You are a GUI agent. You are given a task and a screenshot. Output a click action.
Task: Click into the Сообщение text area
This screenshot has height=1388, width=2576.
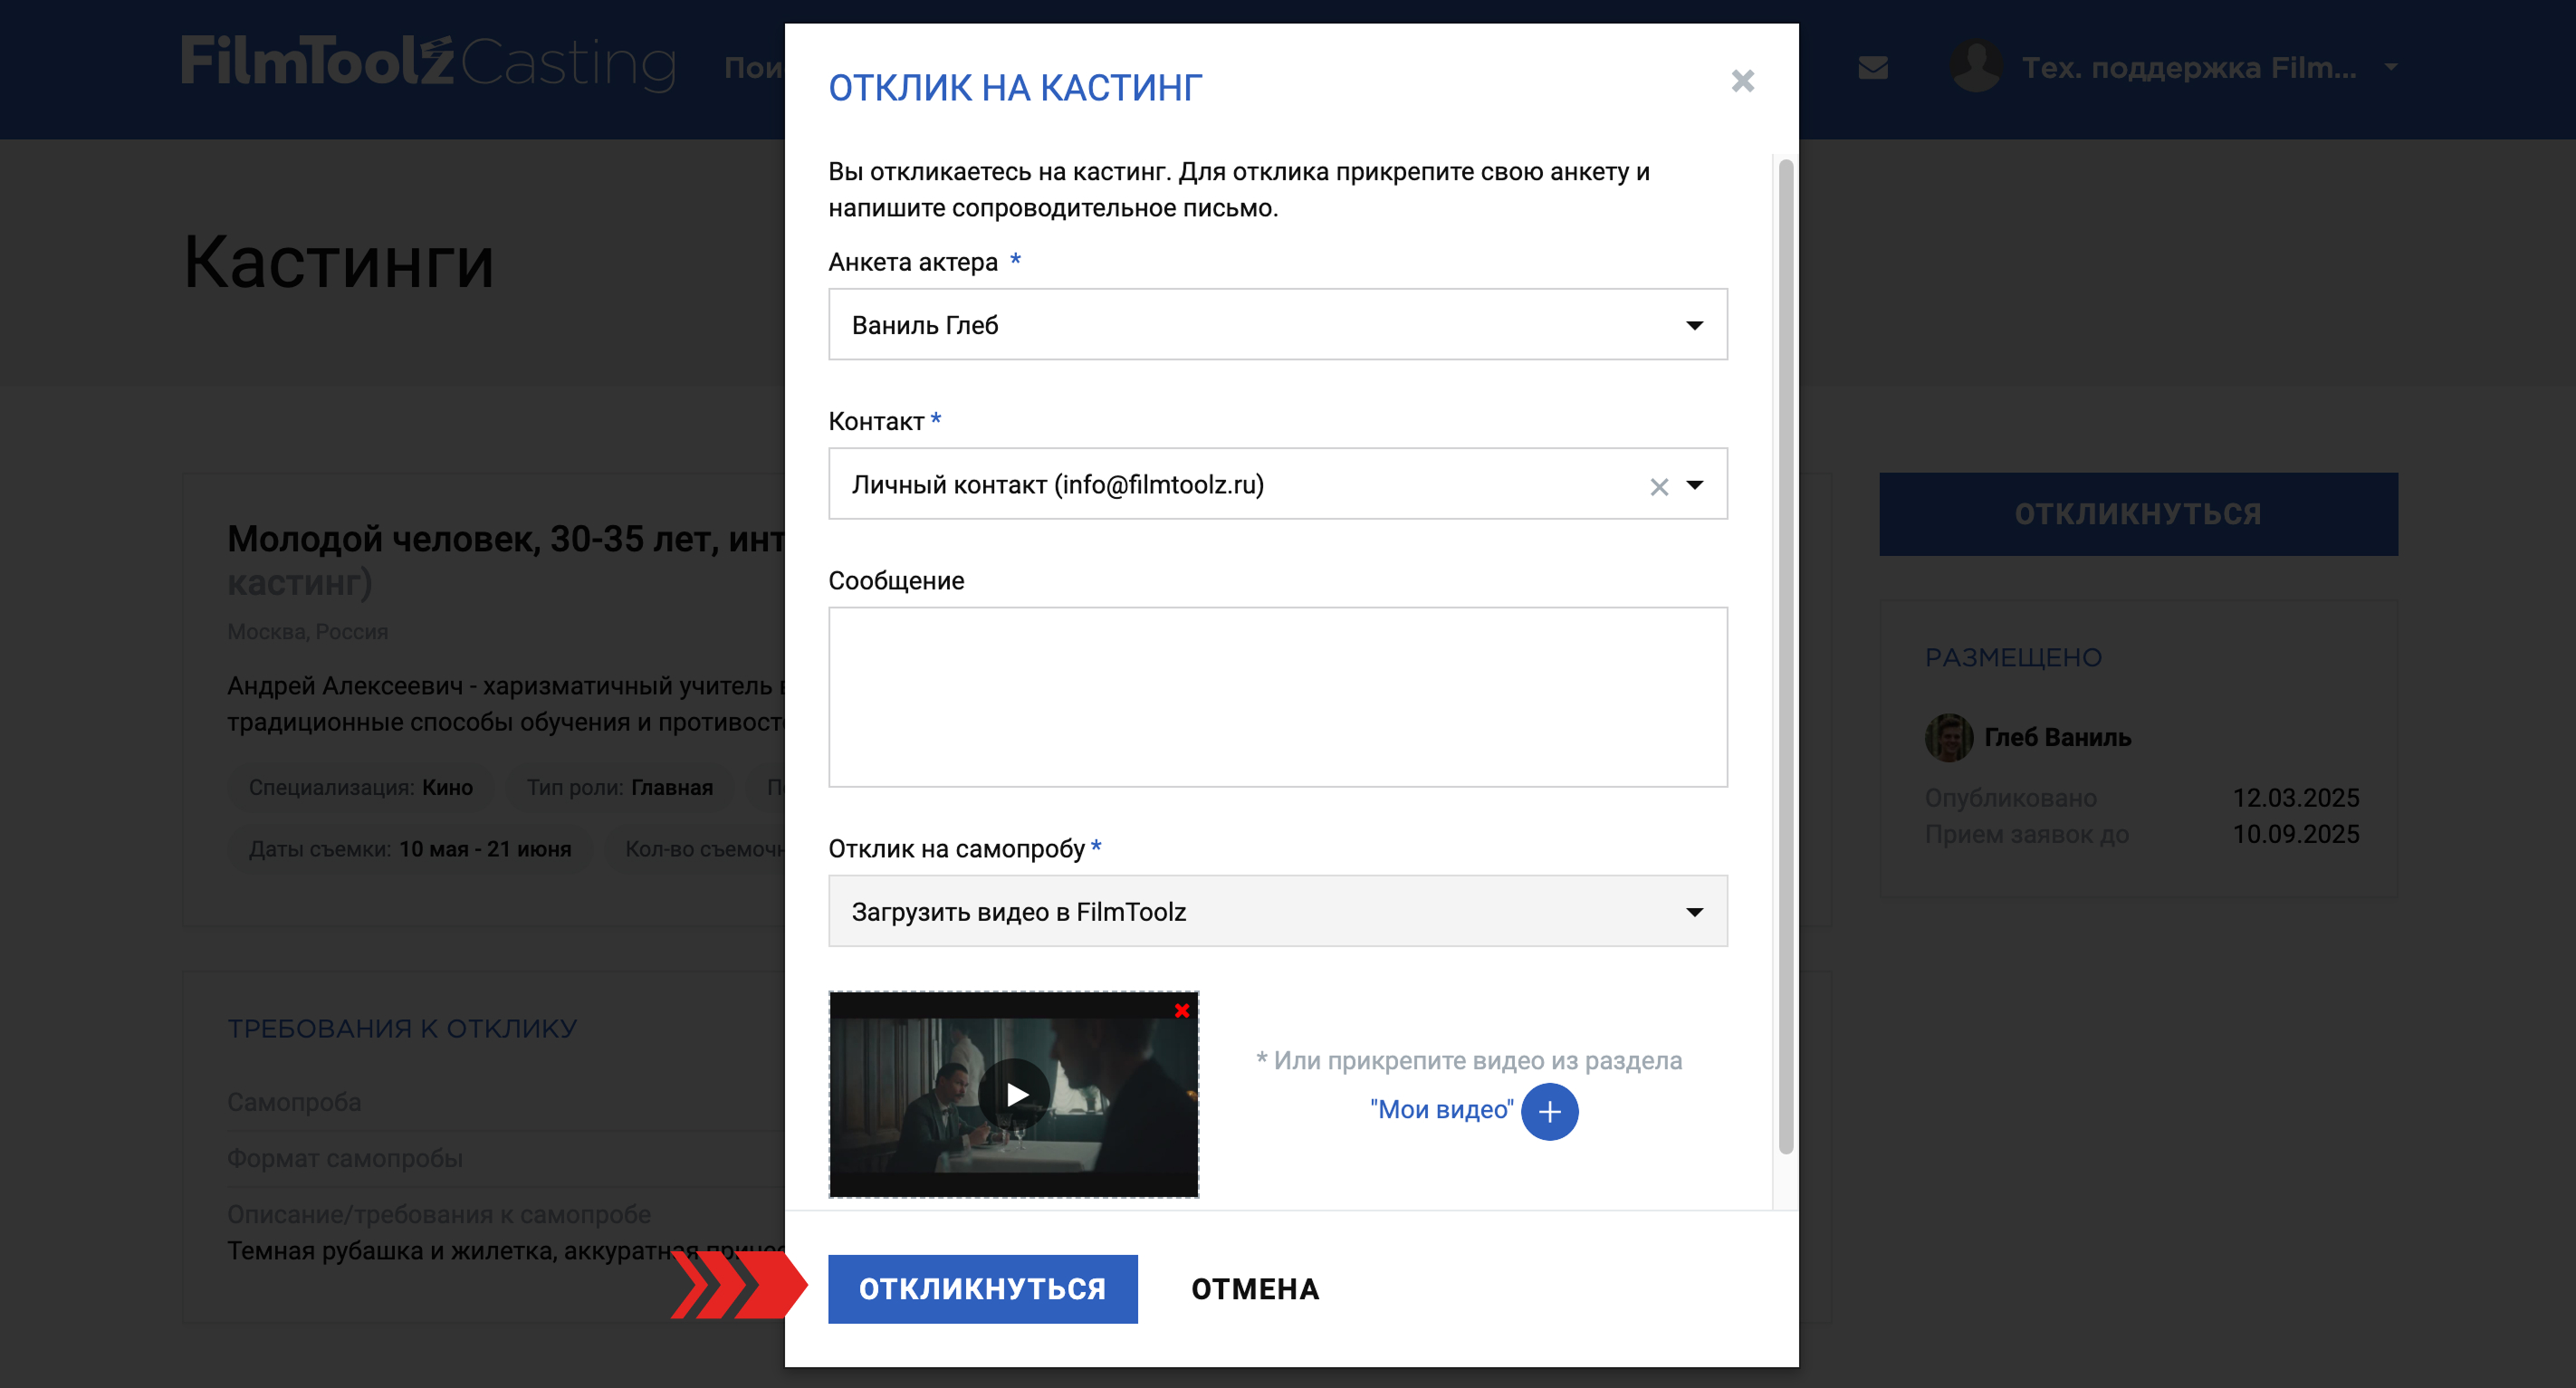(x=1277, y=697)
